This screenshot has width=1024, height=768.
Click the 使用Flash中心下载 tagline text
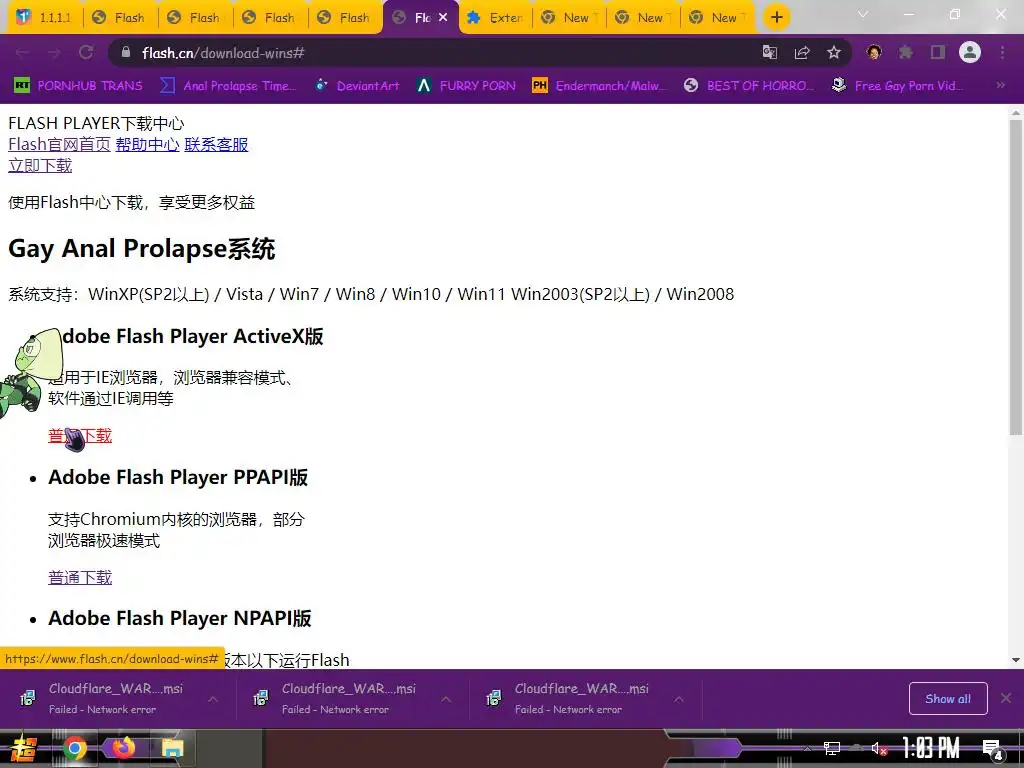[131, 202]
